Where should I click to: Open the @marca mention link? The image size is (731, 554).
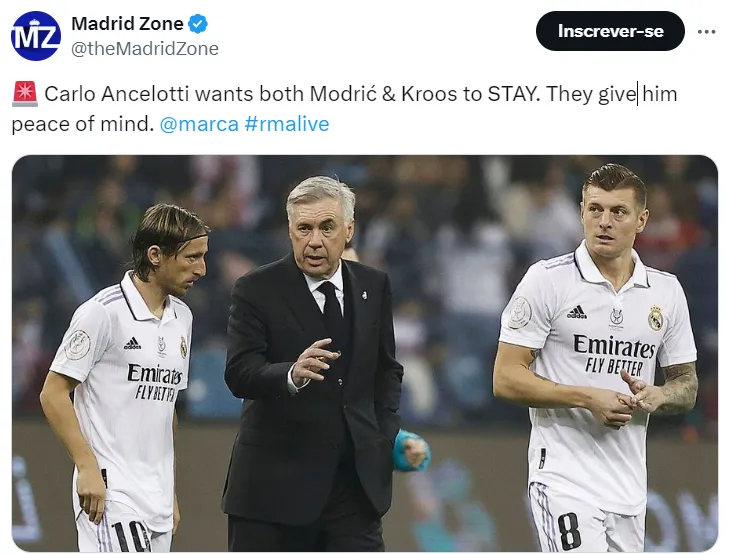click(x=199, y=124)
